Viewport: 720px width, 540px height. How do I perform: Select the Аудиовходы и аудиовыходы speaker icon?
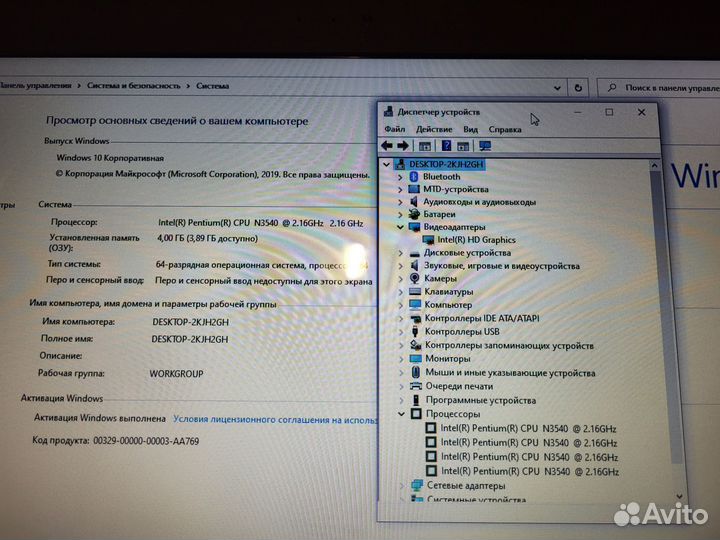tap(414, 202)
